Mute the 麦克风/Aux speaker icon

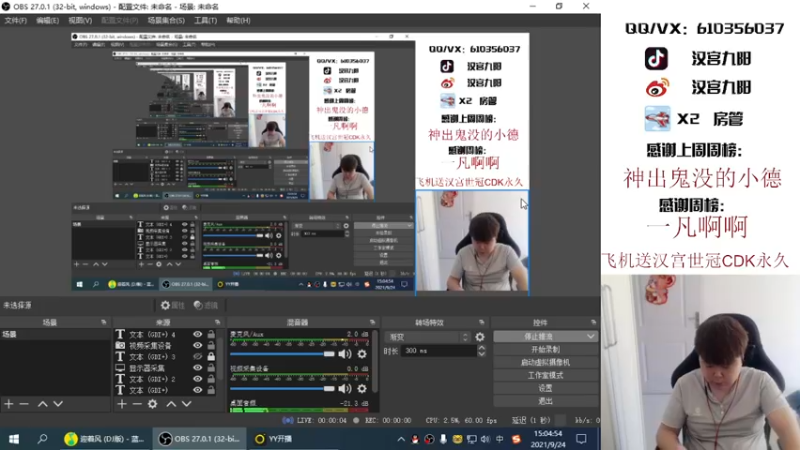point(345,354)
